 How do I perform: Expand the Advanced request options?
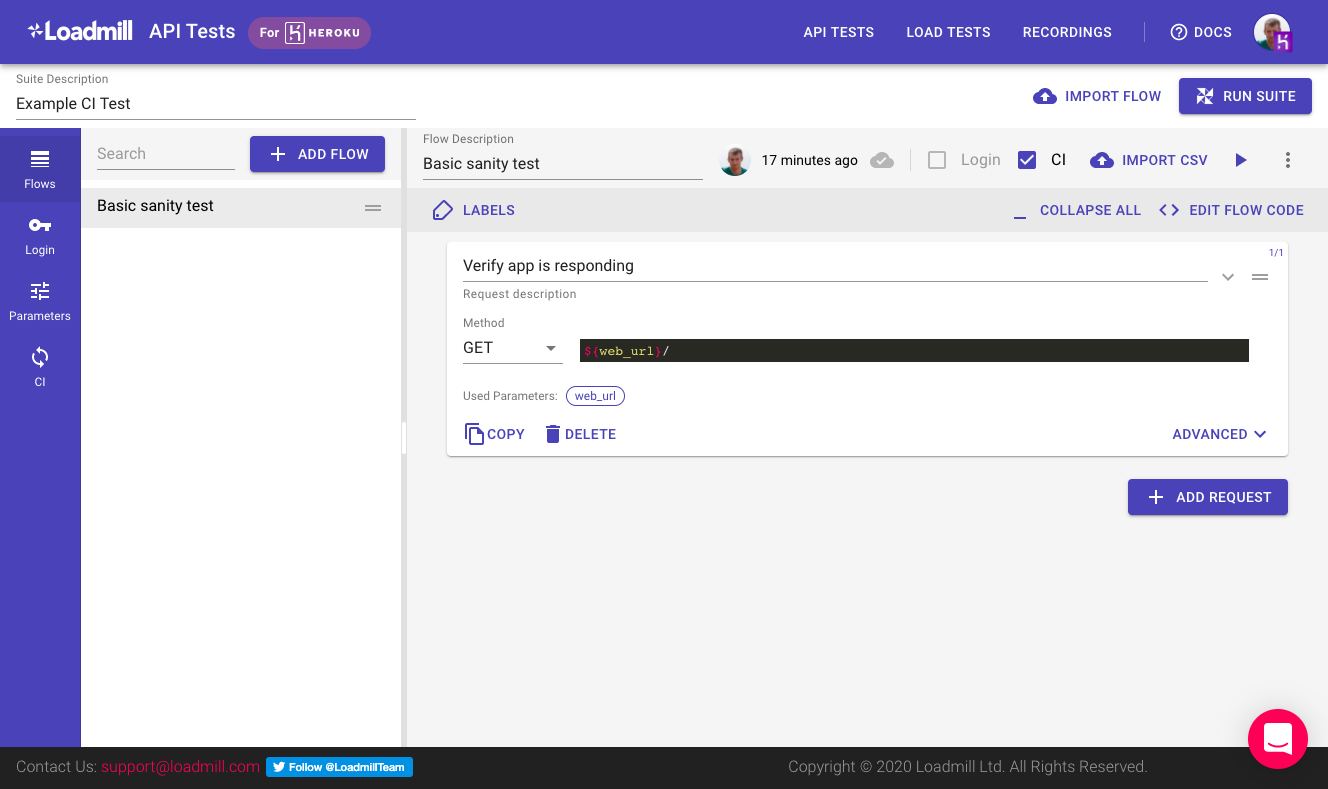click(x=1219, y=434)
